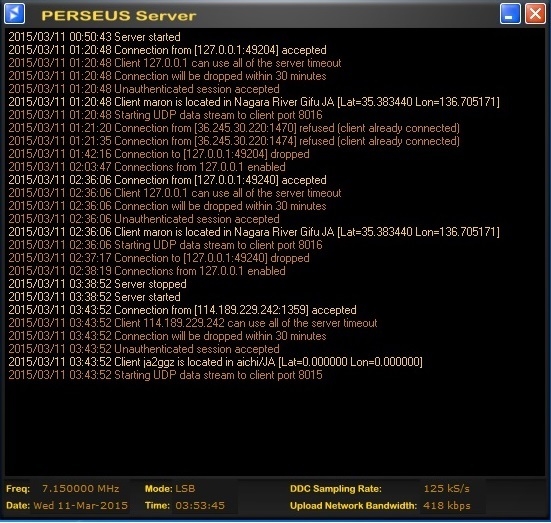Click the DDC Sampling Rate label
551x523 pixels.
pos(336,489)
